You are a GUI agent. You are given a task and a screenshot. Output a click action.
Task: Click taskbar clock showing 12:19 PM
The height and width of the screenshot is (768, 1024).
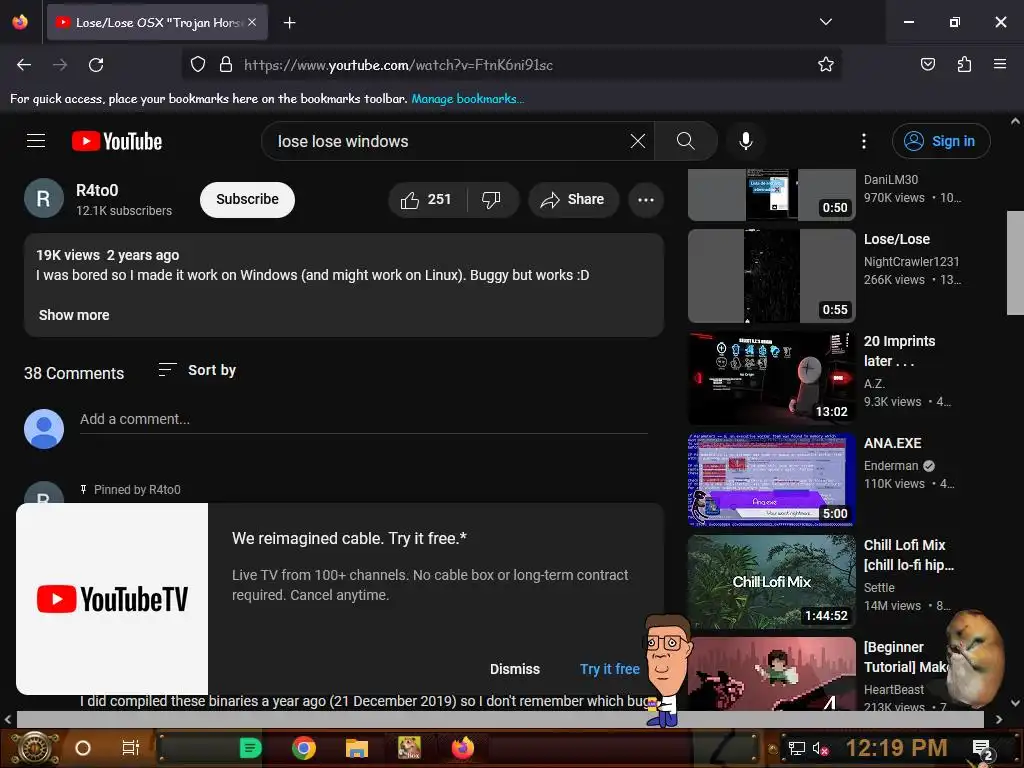897,748
